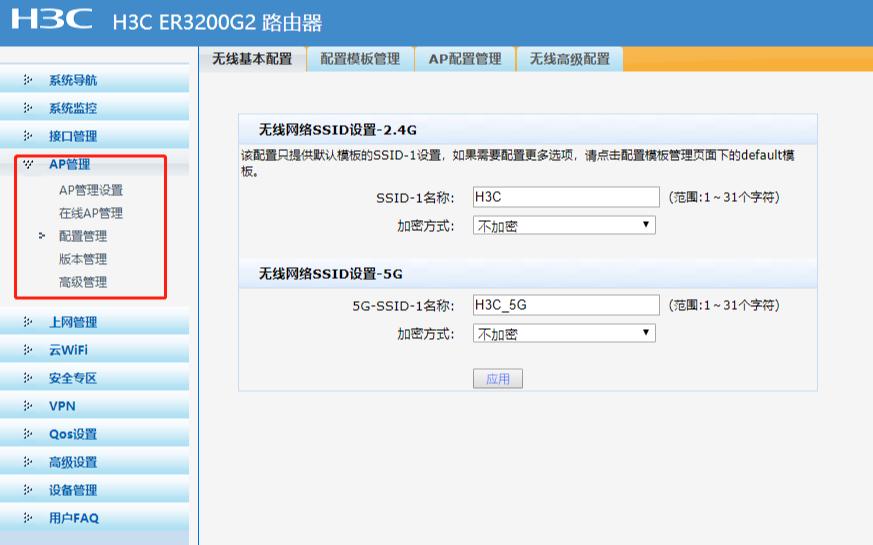Viewport: 873px width, 545px height.
Task: Go to 配置管理 submenu item
Action: coord(83,236)
